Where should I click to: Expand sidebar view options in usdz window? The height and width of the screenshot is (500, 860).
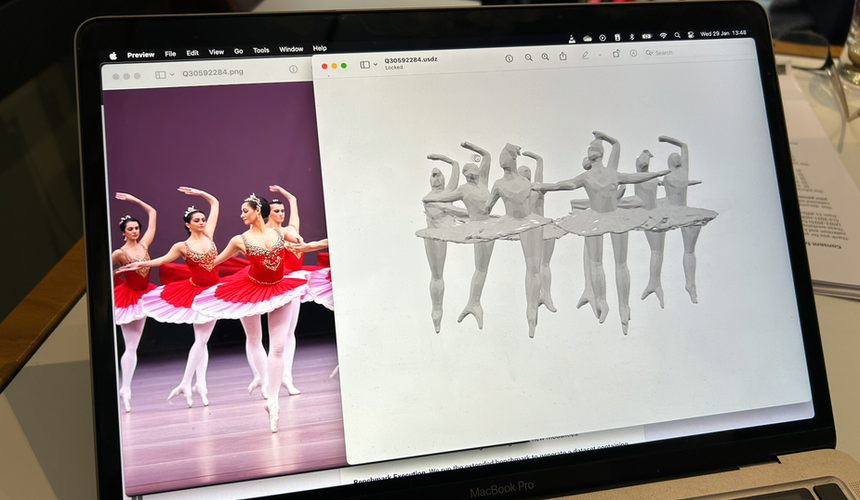[x=376, y=64]
